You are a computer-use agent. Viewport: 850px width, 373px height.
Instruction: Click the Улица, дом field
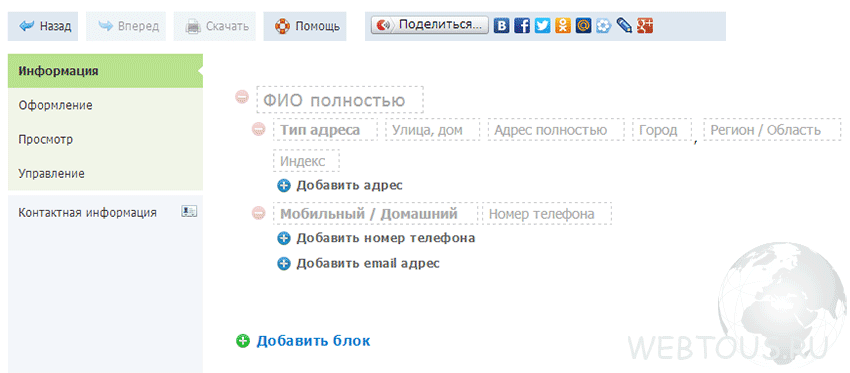[x=433, y=130]
